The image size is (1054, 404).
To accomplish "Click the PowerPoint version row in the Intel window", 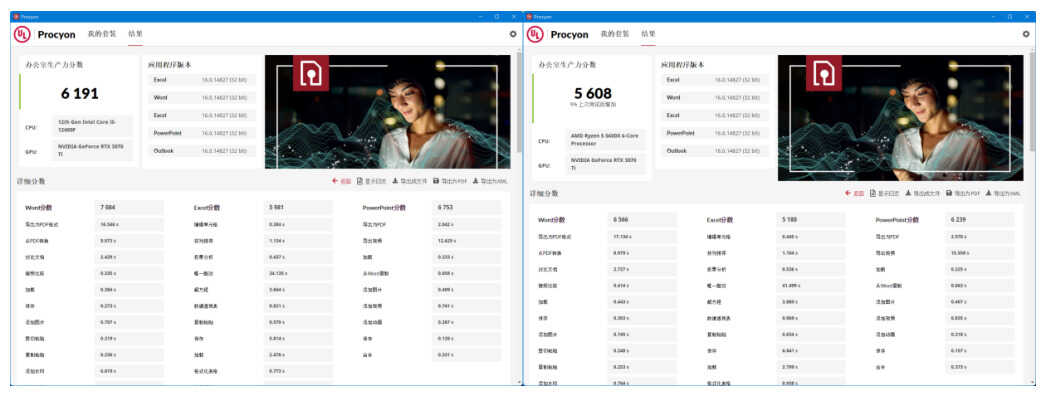I will pos(202,133).
